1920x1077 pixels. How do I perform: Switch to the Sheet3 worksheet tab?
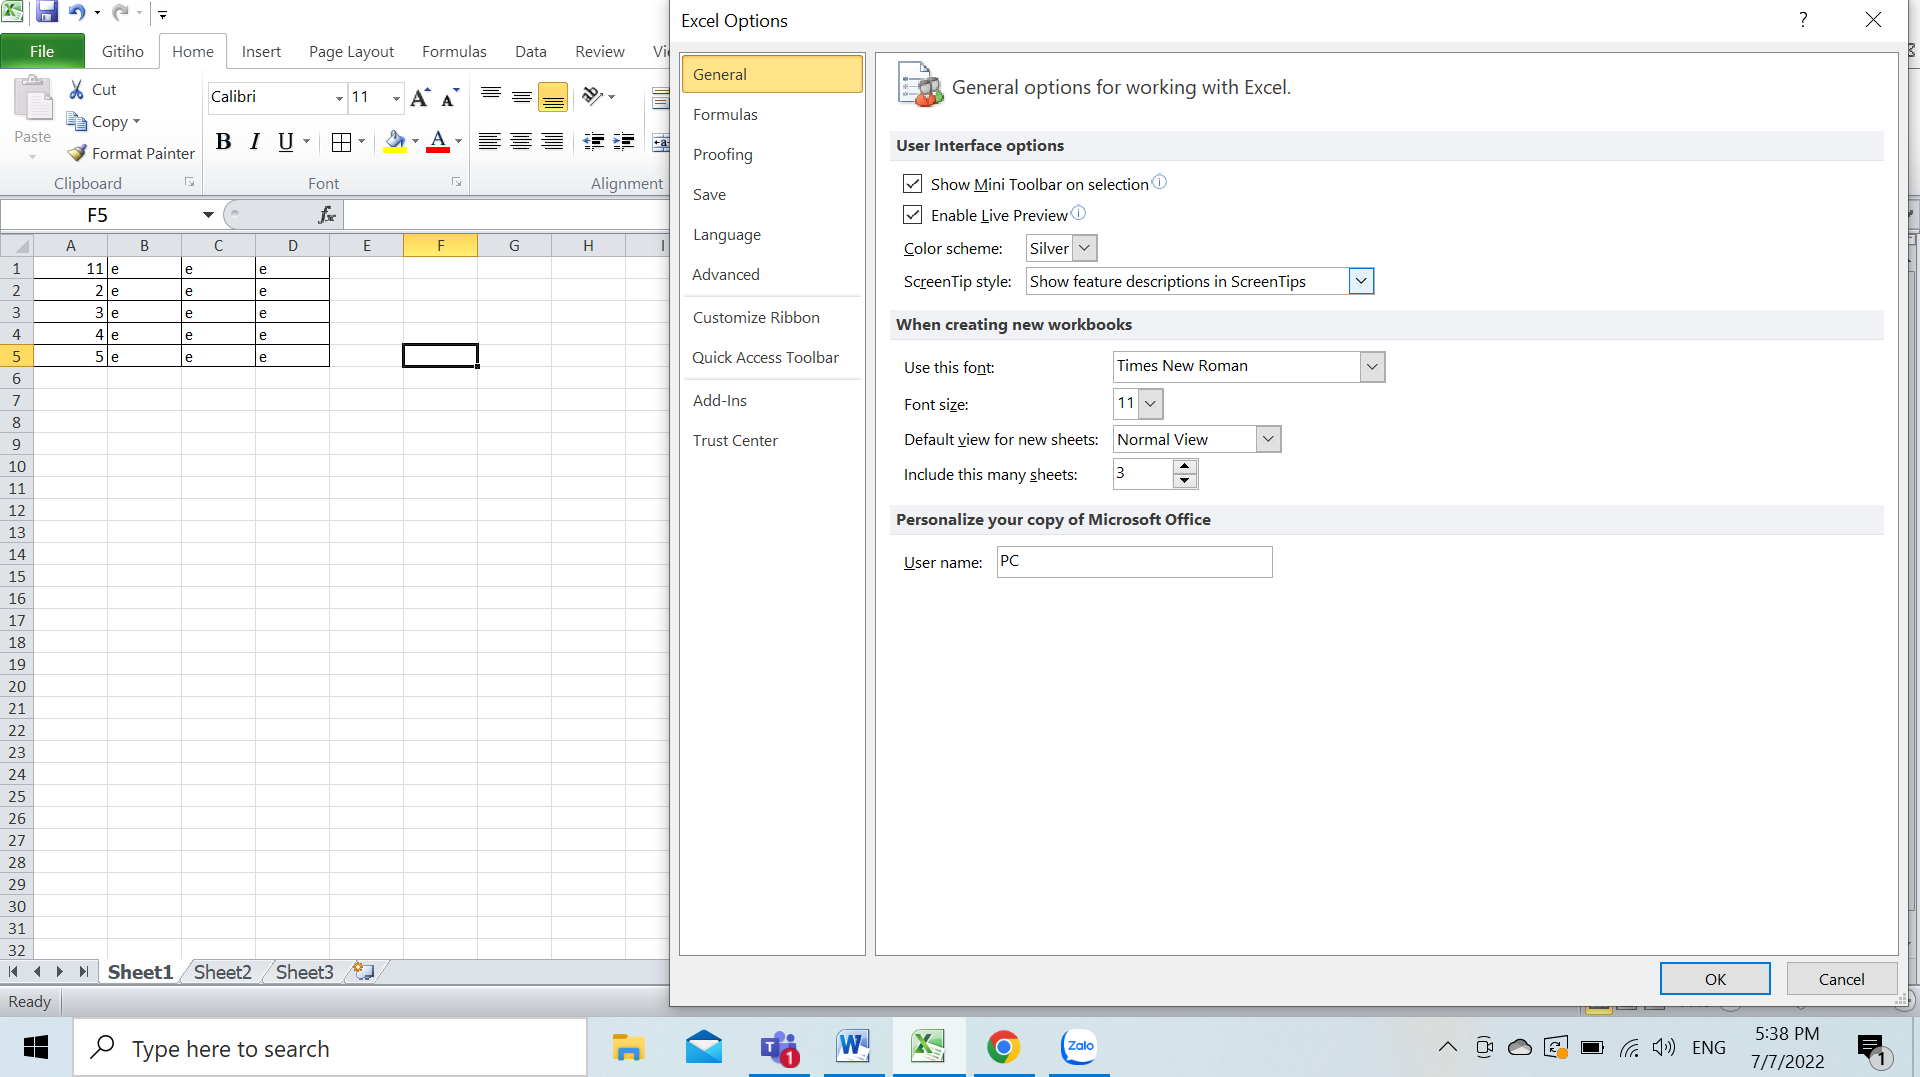[x=304, y=972]
